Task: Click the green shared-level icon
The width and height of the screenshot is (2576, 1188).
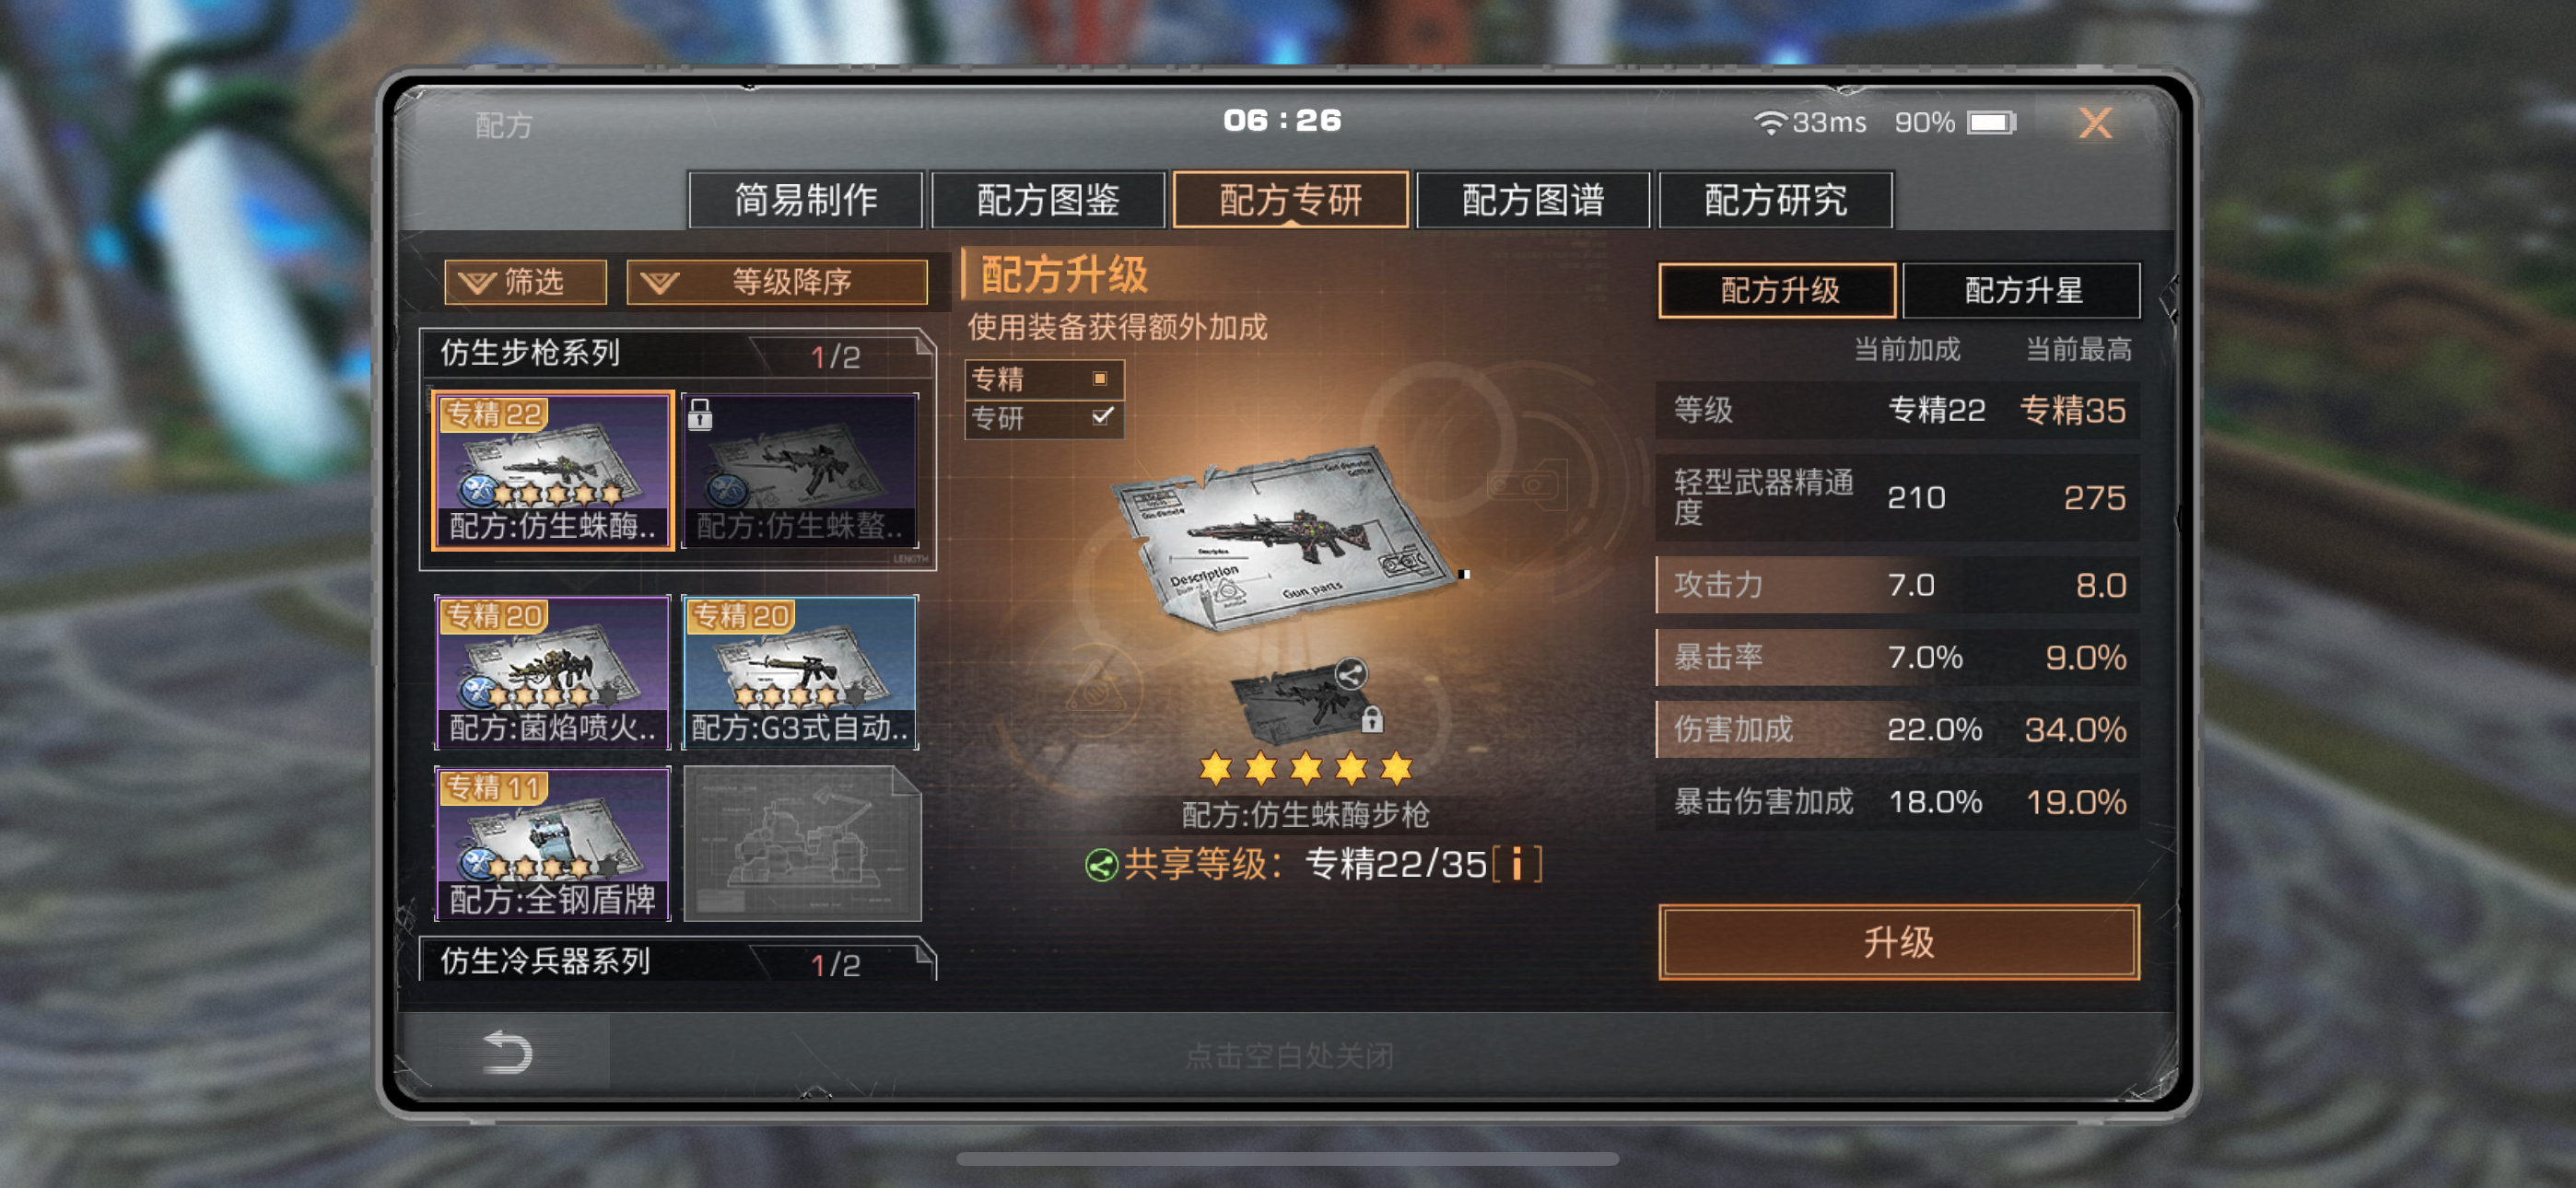Action: point(1101,865)
